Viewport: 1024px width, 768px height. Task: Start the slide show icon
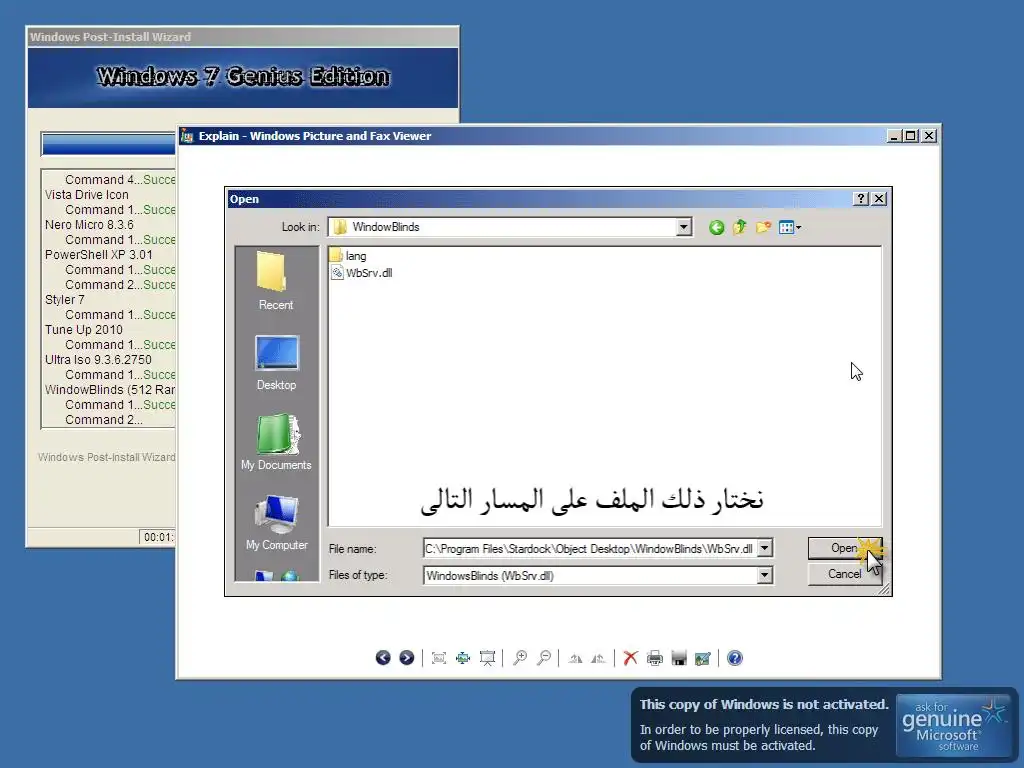pyautogui.click(x=487, y=658)
